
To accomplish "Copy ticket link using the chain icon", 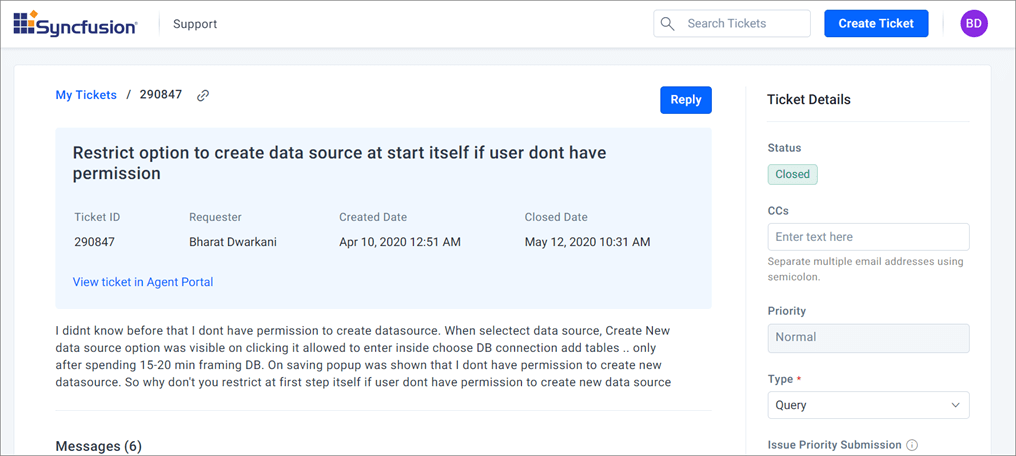I will point(203,96).
